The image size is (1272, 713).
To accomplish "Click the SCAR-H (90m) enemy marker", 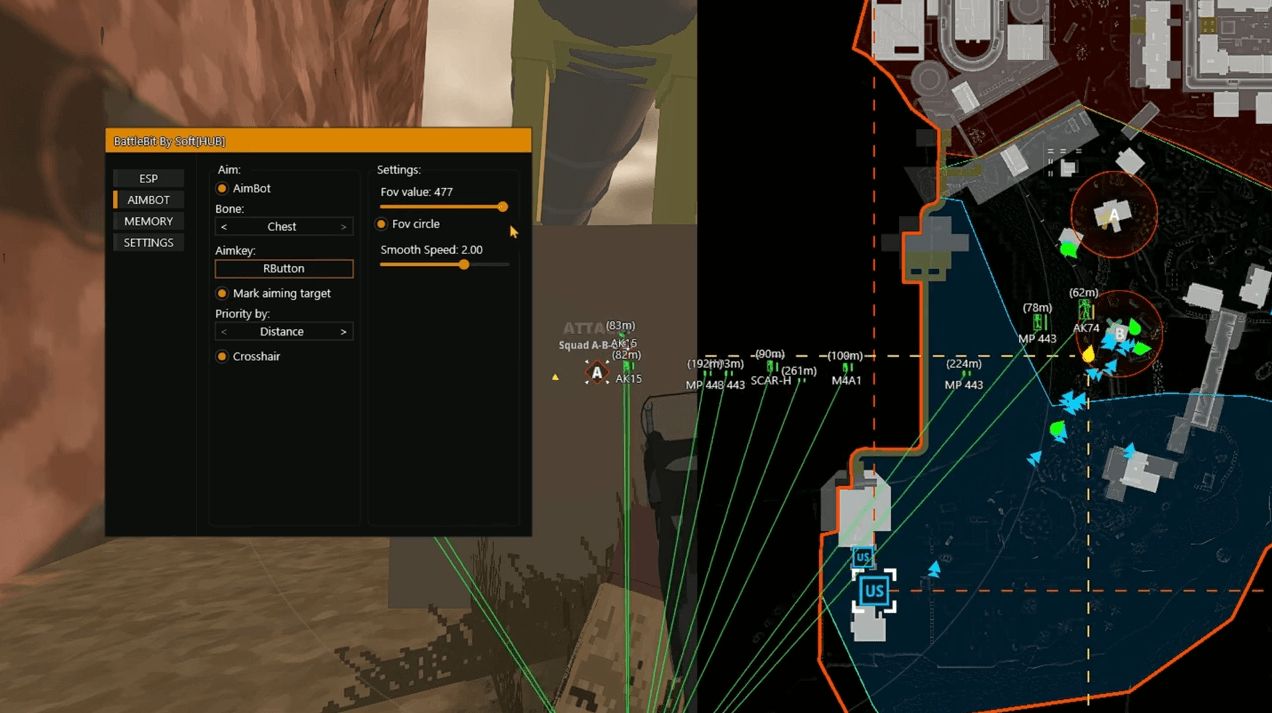I will click(x=771, y=367).
